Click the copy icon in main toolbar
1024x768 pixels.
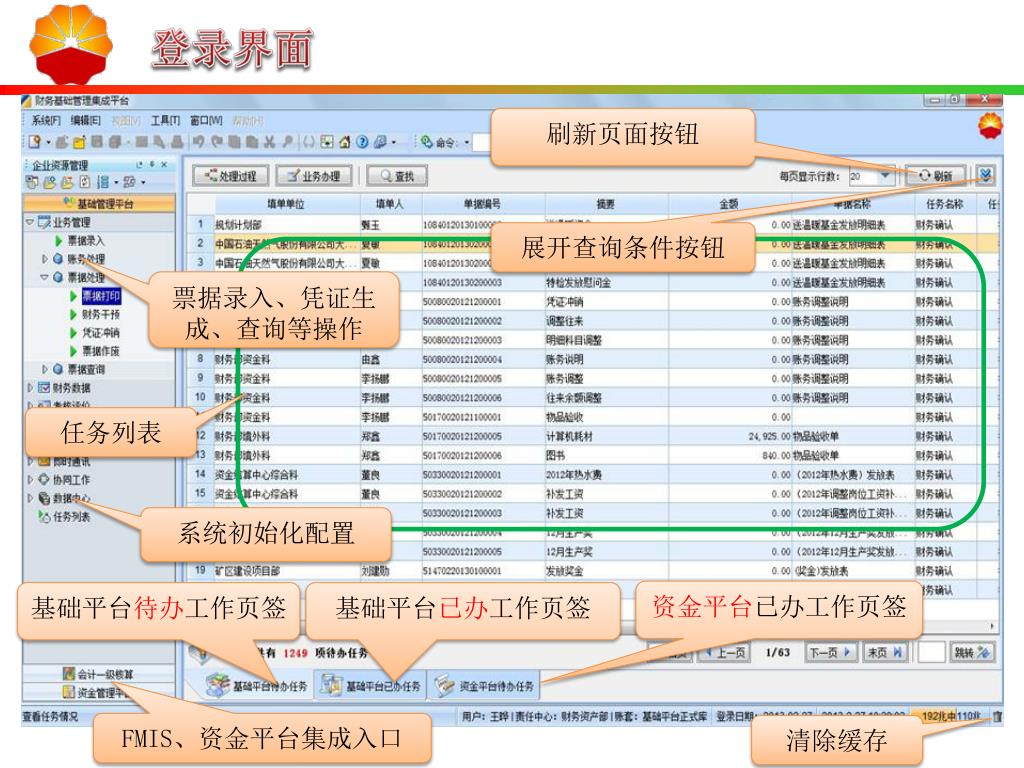click(x=234, y=142)
